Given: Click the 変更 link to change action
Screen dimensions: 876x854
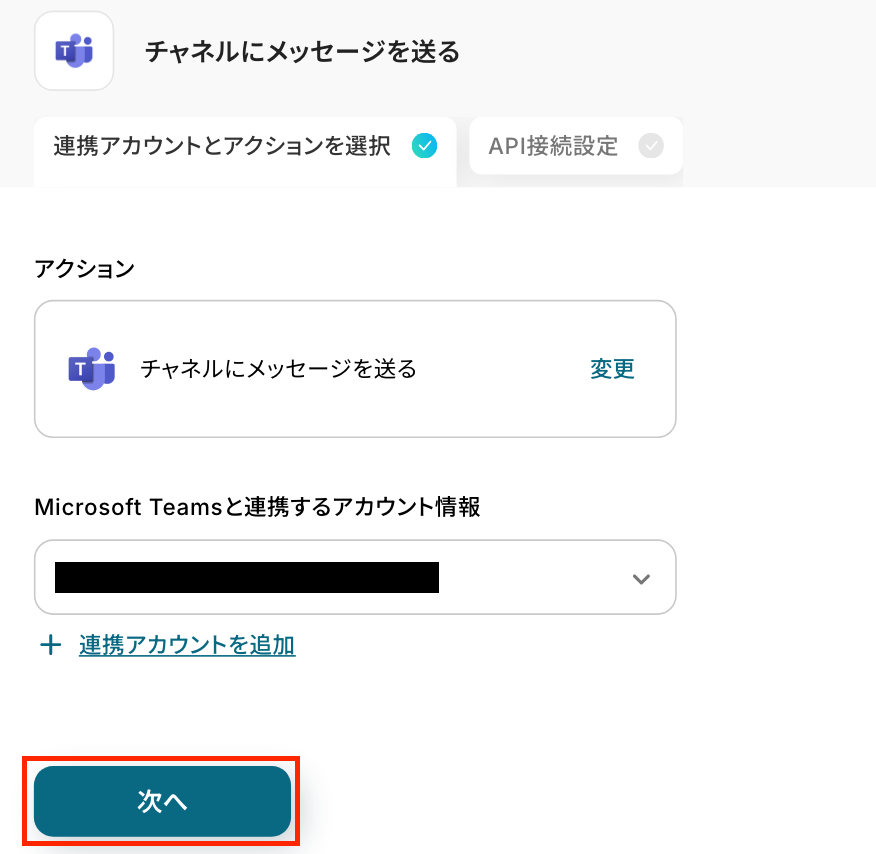Looking at the screenshot, I should (x=612, y=369).
